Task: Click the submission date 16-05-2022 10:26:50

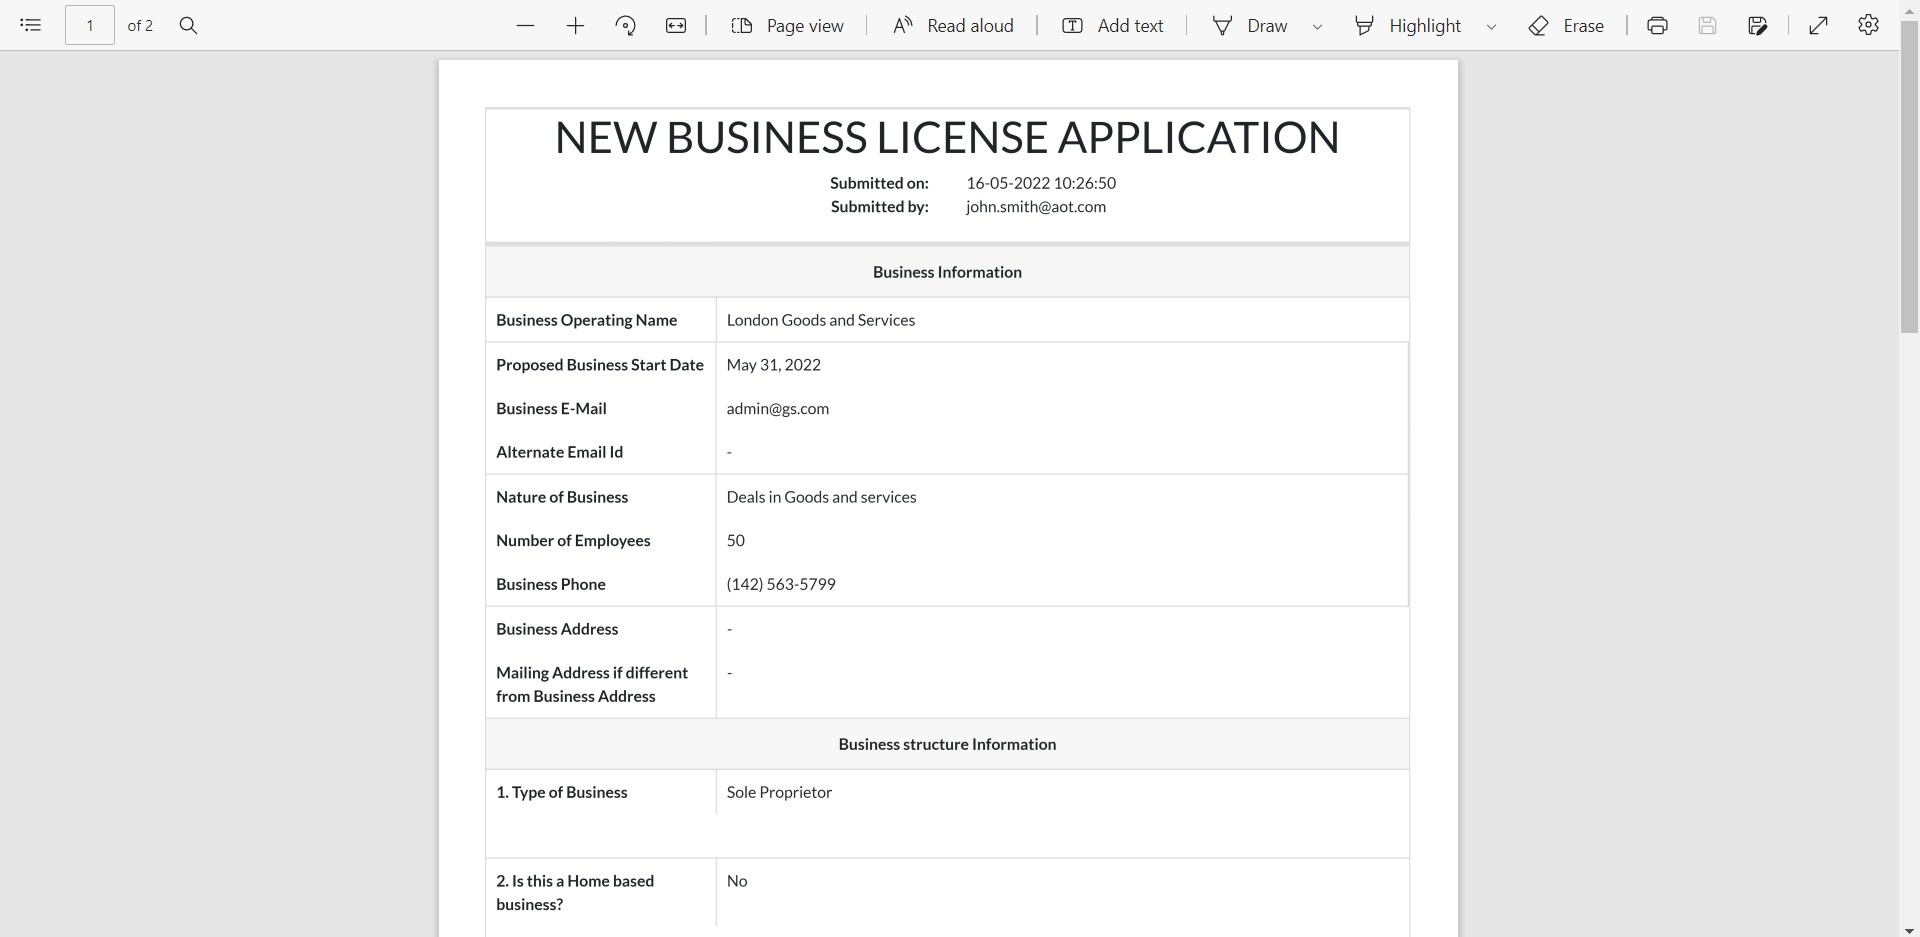Action: (1041, 183)
